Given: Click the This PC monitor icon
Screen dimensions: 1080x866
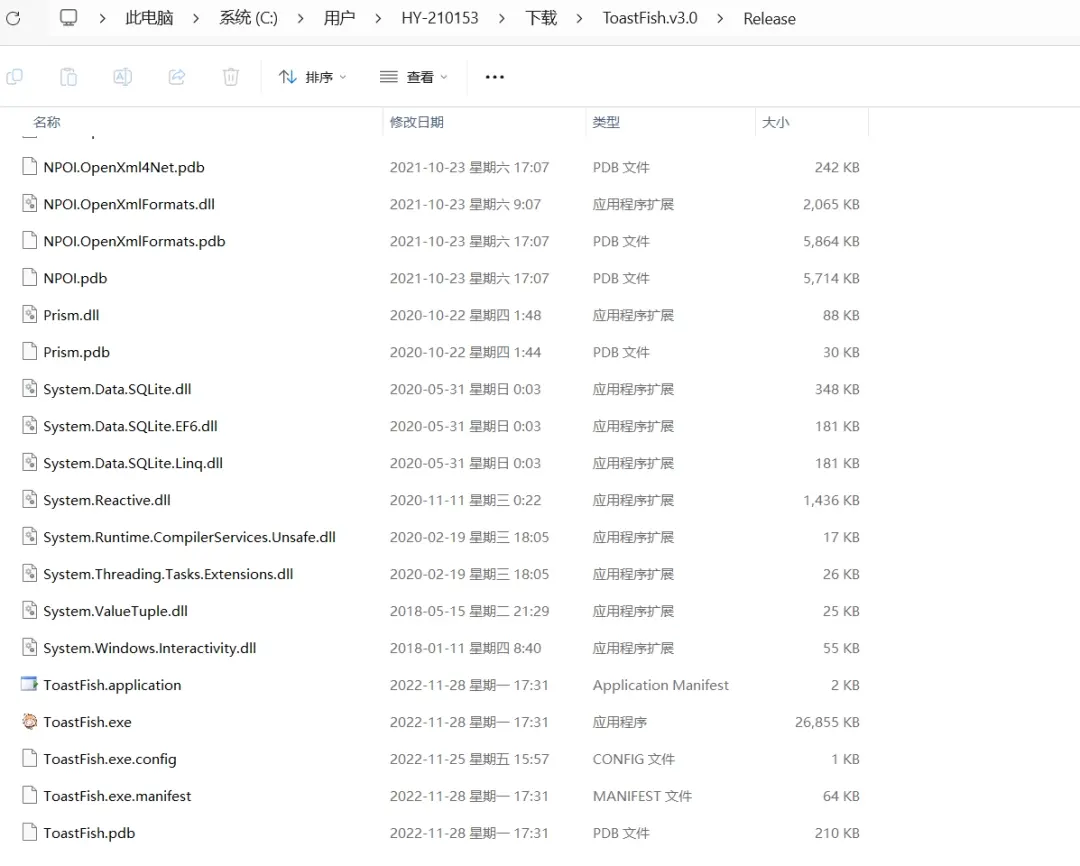Looking at the screenshot, I should (68, 18).
